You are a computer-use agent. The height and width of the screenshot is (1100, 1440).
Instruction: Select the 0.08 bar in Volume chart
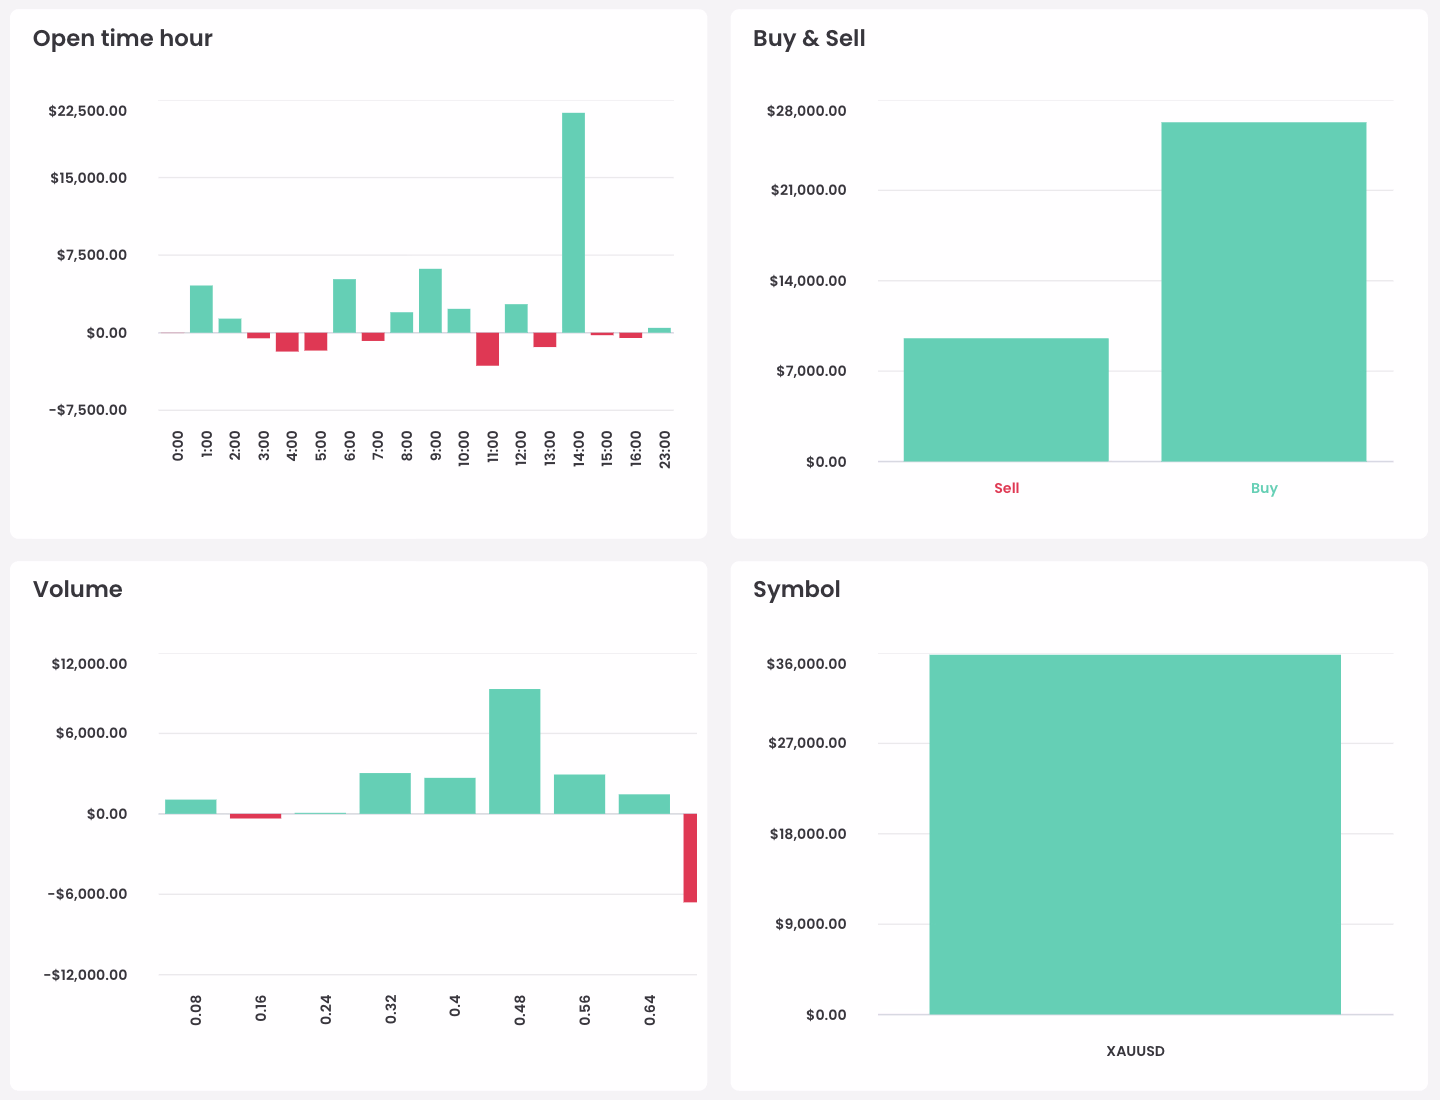pyautogui.click(x=191, y=807)
